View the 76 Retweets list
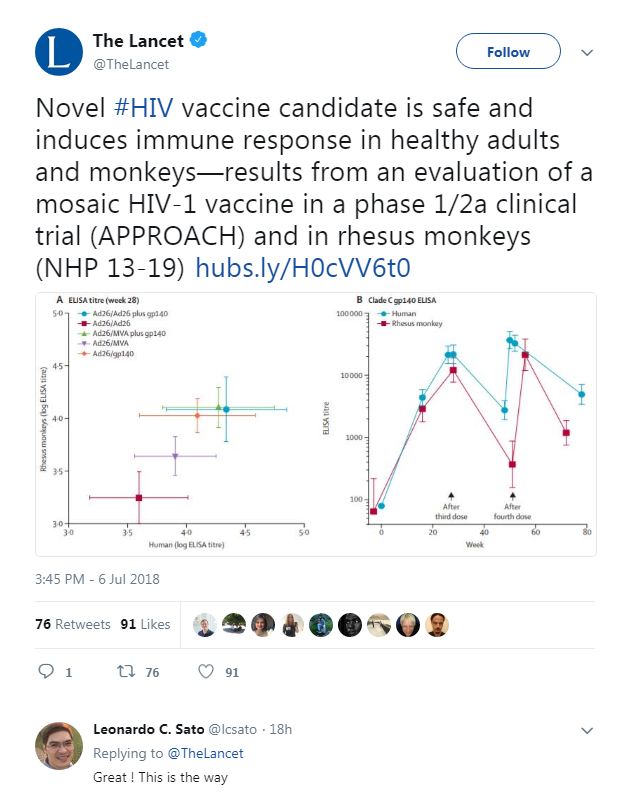This screenshot has height=799, width=632. [73, 624]
